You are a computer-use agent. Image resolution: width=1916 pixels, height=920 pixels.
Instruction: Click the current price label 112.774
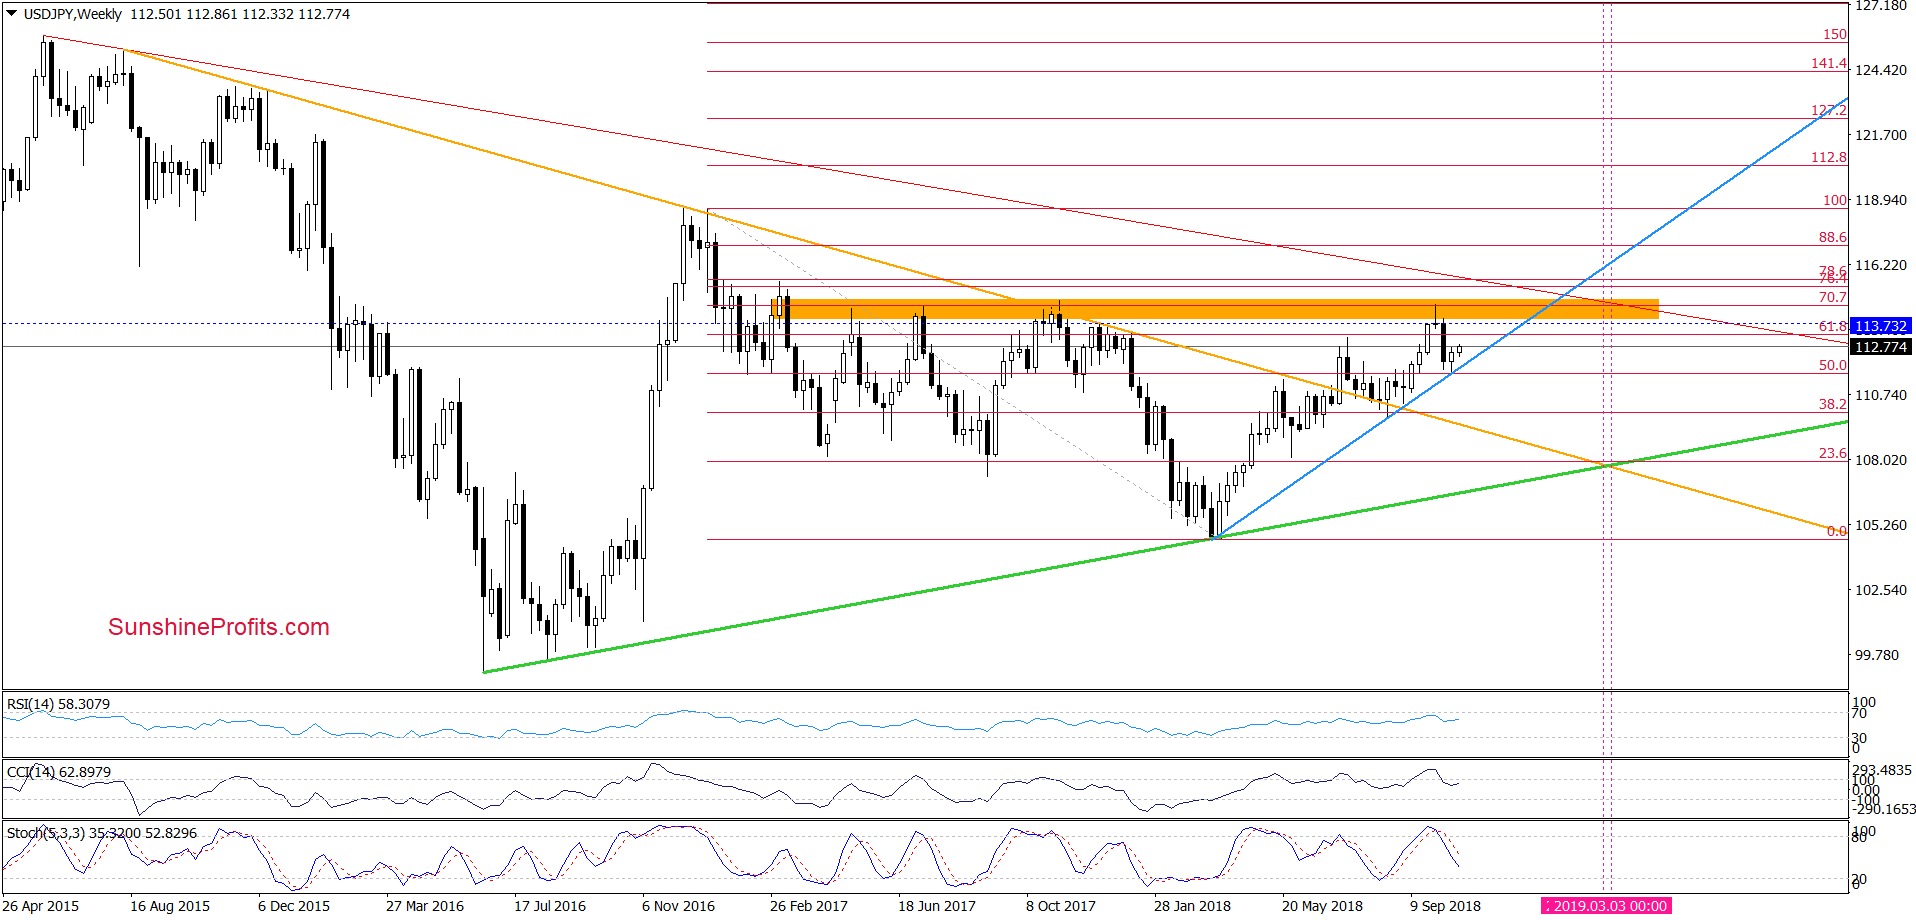[1880, 347]
